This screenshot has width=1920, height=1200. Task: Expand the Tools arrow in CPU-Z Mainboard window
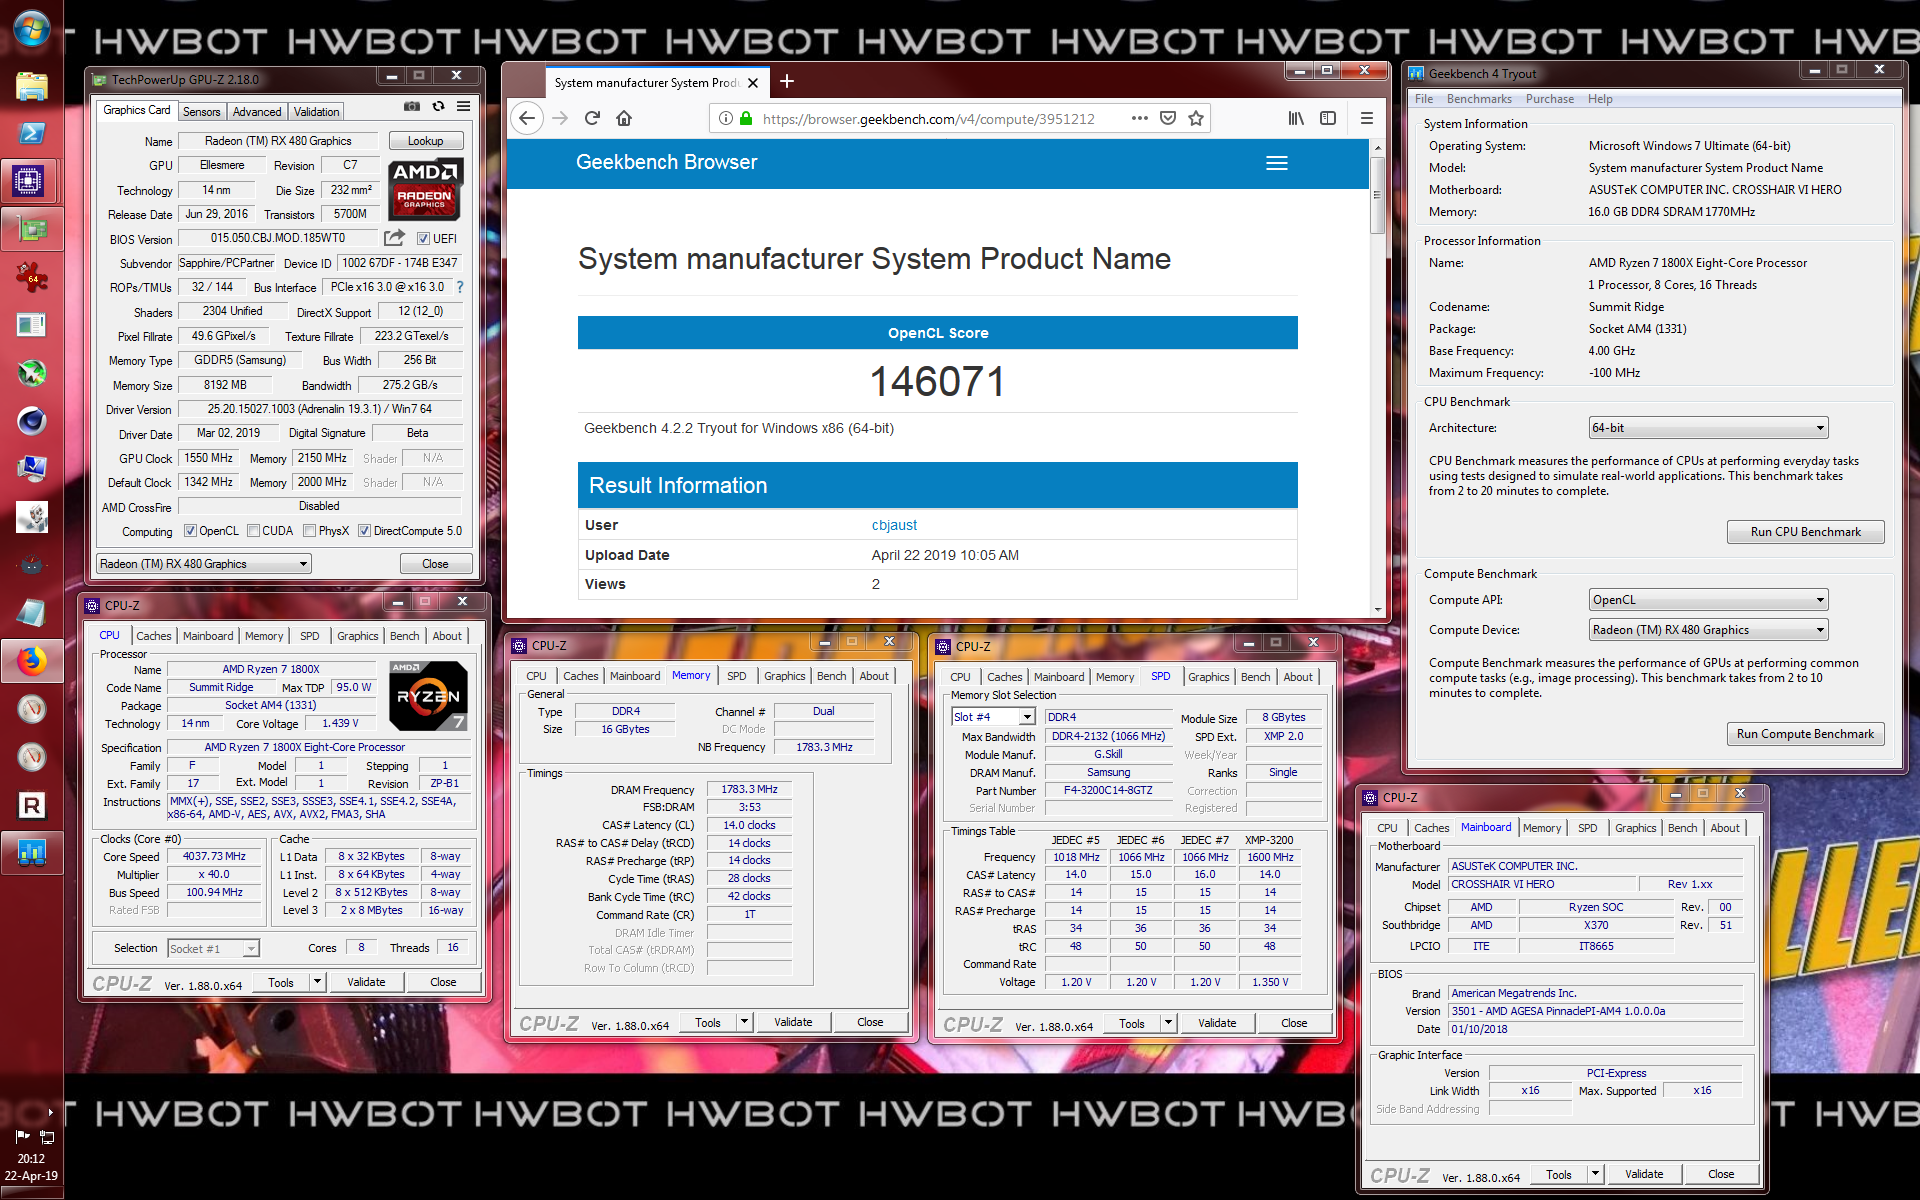tap(1596, 1174)
